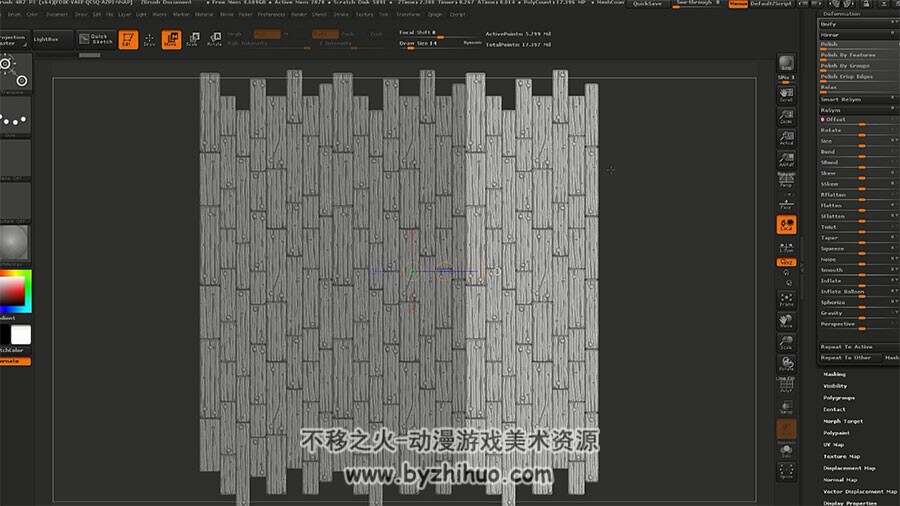Click the QuickSave button

point(647,3)
